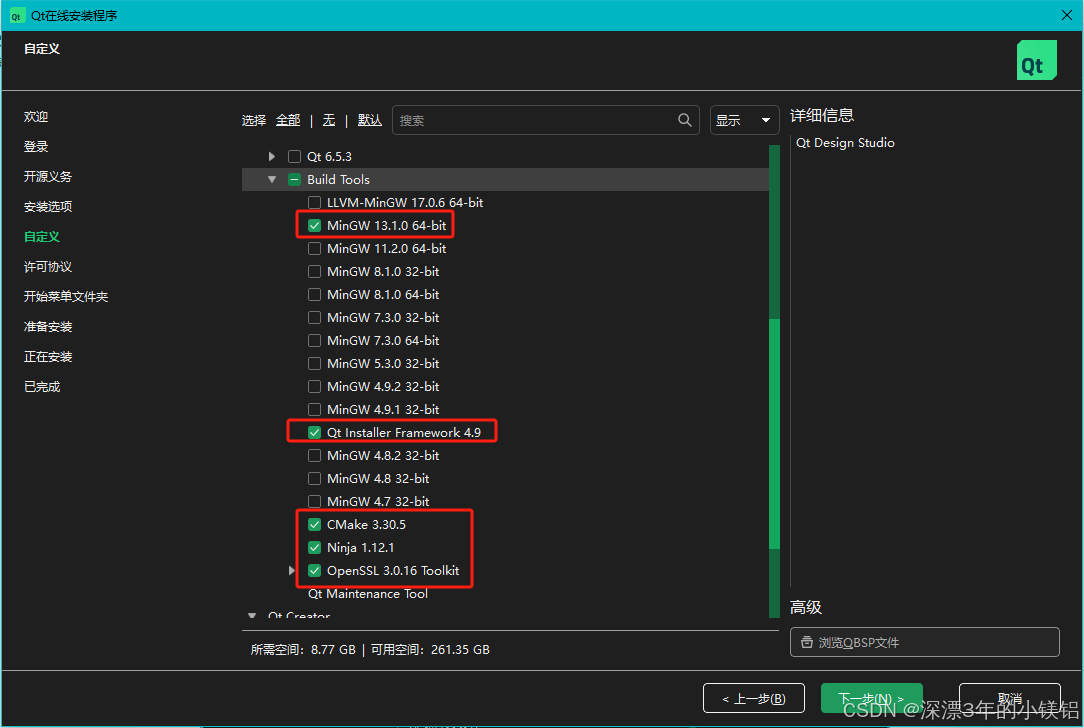
Task: Click the icon on the QBSP browse button
Action: [x=806, y=642]
